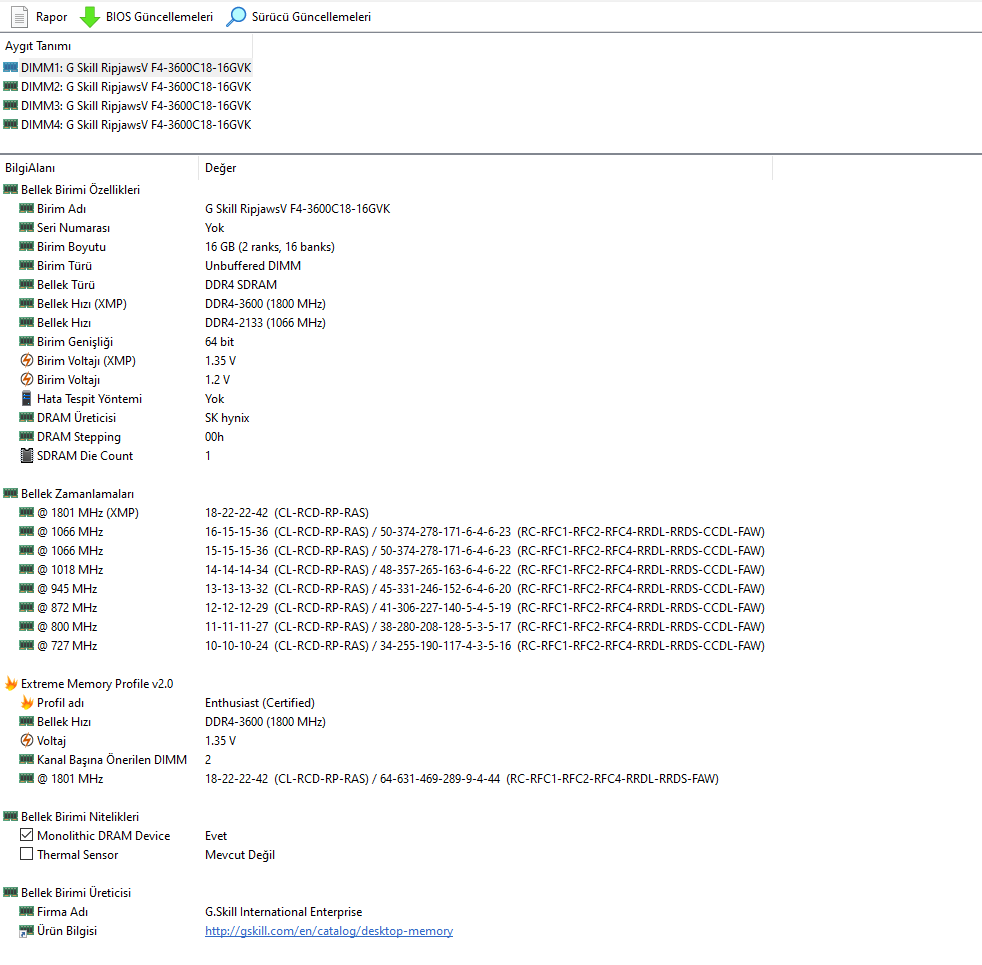Click the Birim Voltajı (XMP) lightning icon

pyautogui.click(x=26, y=360)
